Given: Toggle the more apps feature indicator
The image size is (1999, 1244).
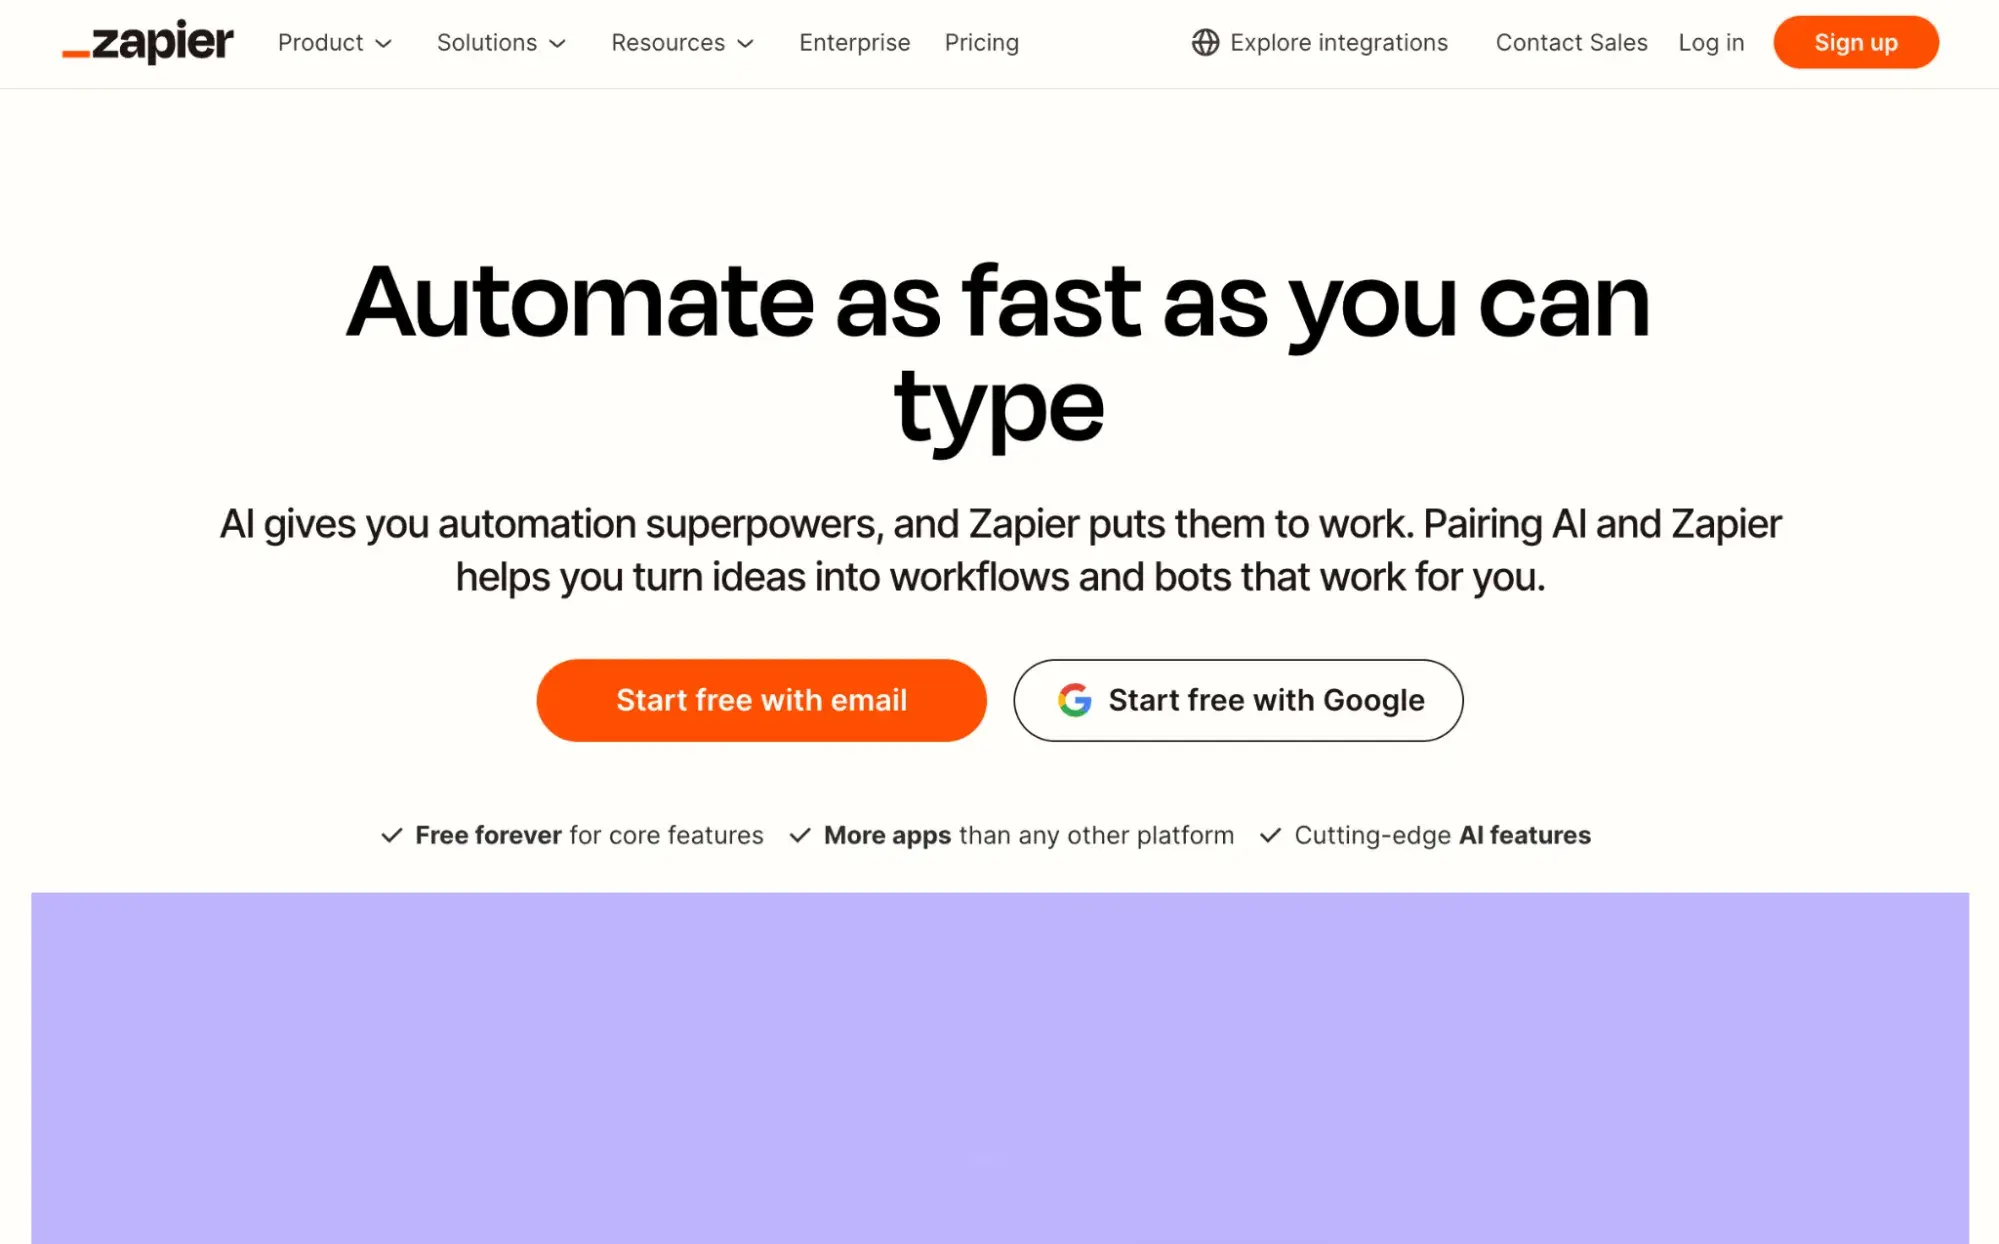Looking at the screenshot, I should [x=800, y=834].
